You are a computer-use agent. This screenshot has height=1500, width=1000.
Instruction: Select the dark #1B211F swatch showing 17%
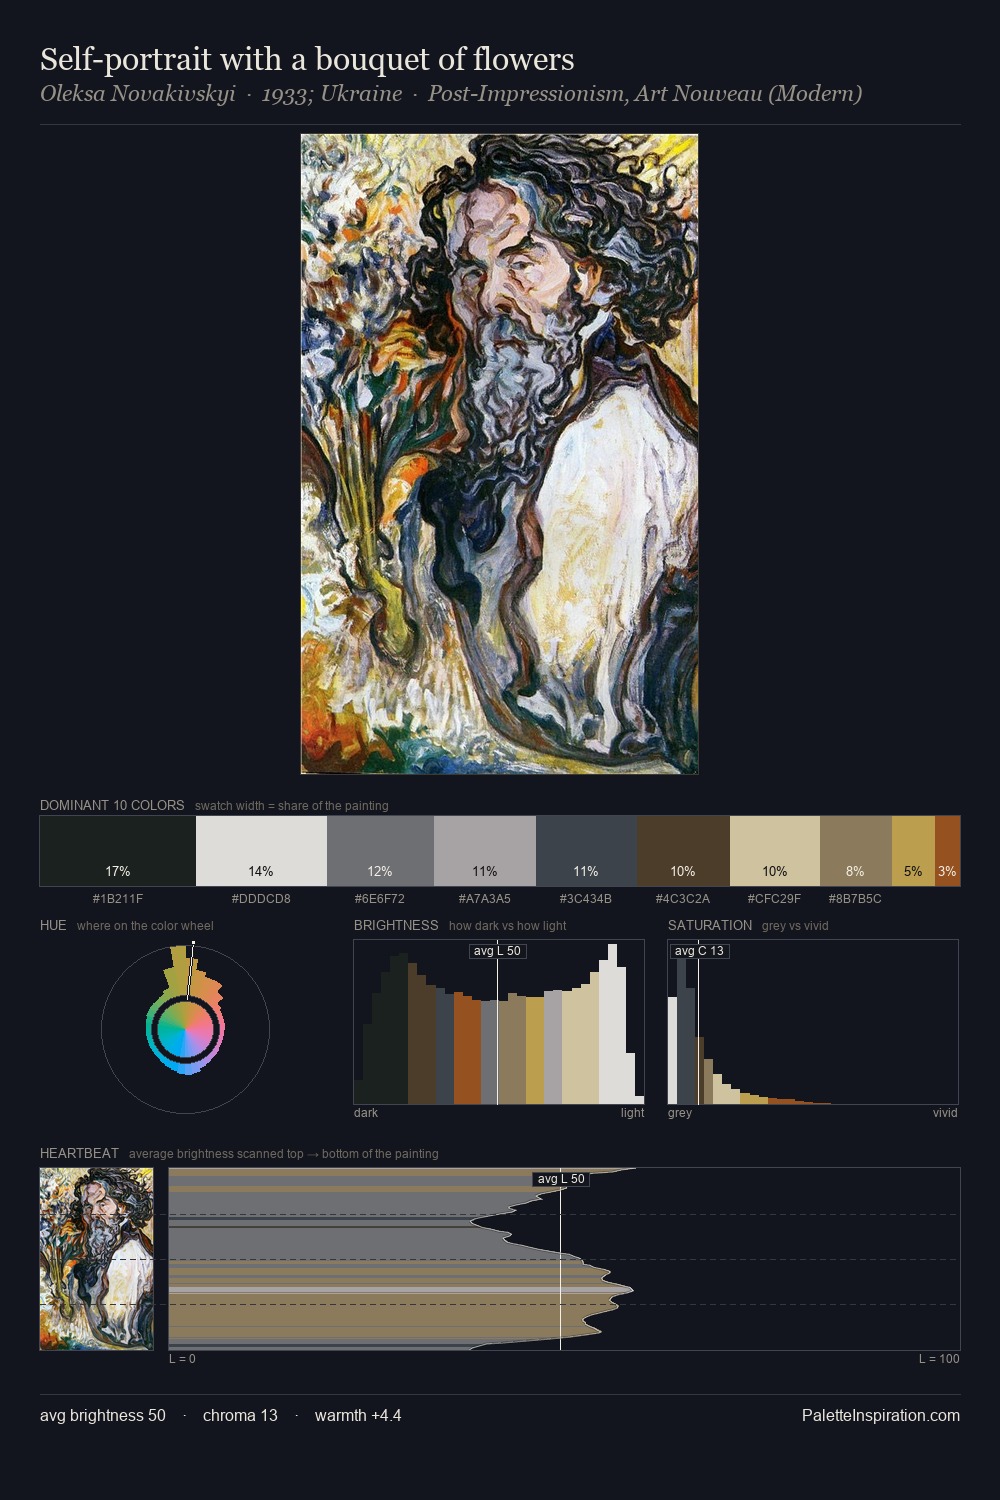pyautogui.click(x=118, y=851)
